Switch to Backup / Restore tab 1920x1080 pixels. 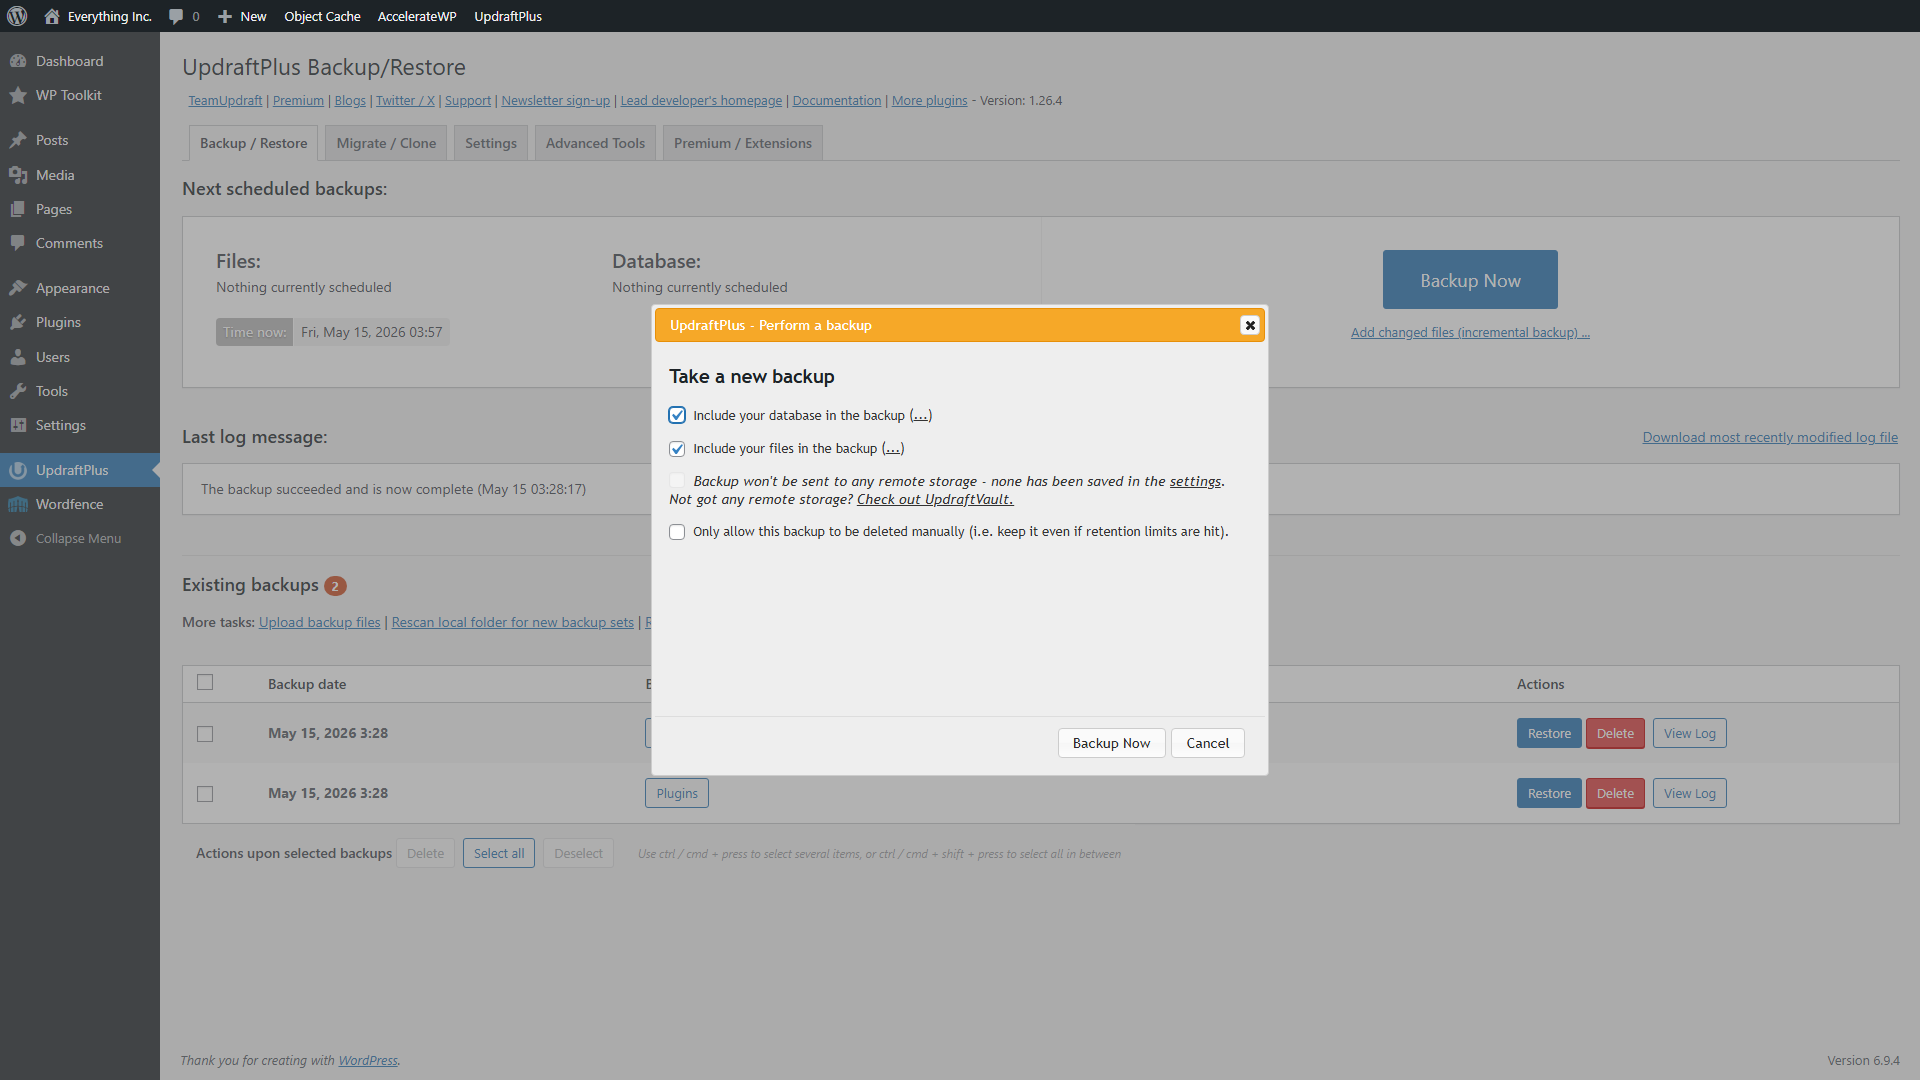[254, 143]
